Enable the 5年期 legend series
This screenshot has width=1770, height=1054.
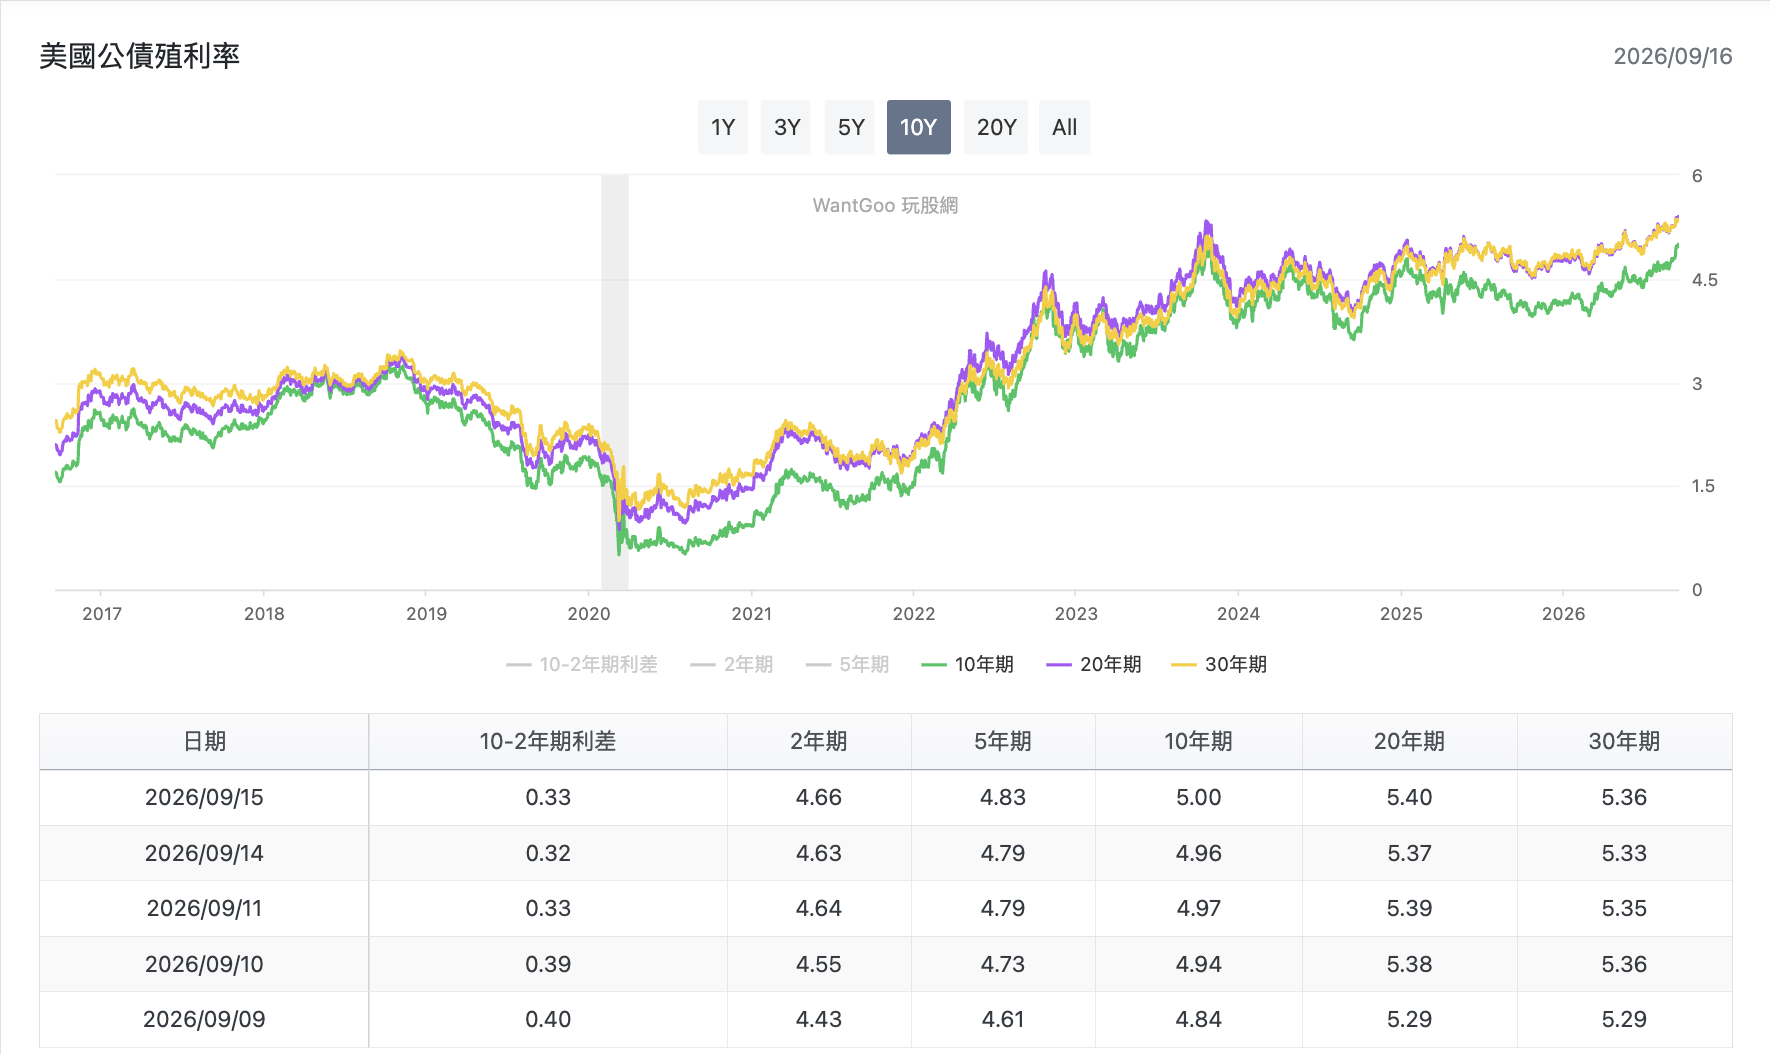coord(847,664)
